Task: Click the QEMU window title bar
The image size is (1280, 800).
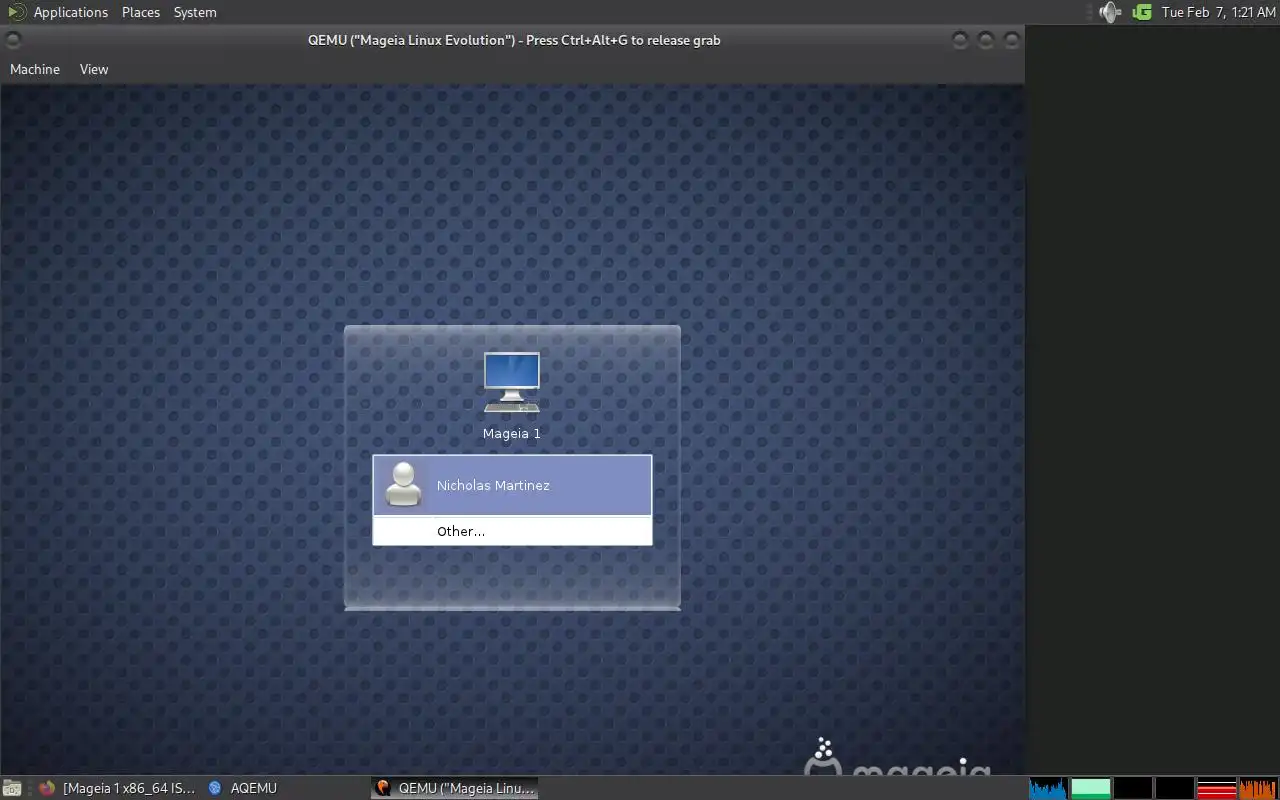Action: pos(514,40)
